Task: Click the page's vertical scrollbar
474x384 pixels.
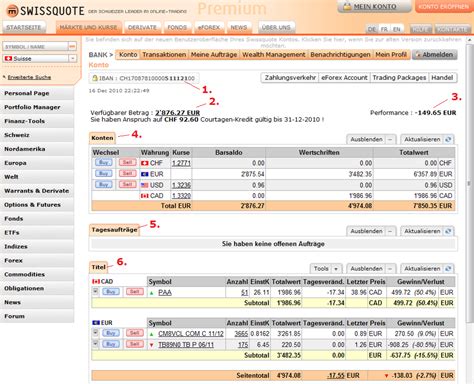Action: point(470,183)
